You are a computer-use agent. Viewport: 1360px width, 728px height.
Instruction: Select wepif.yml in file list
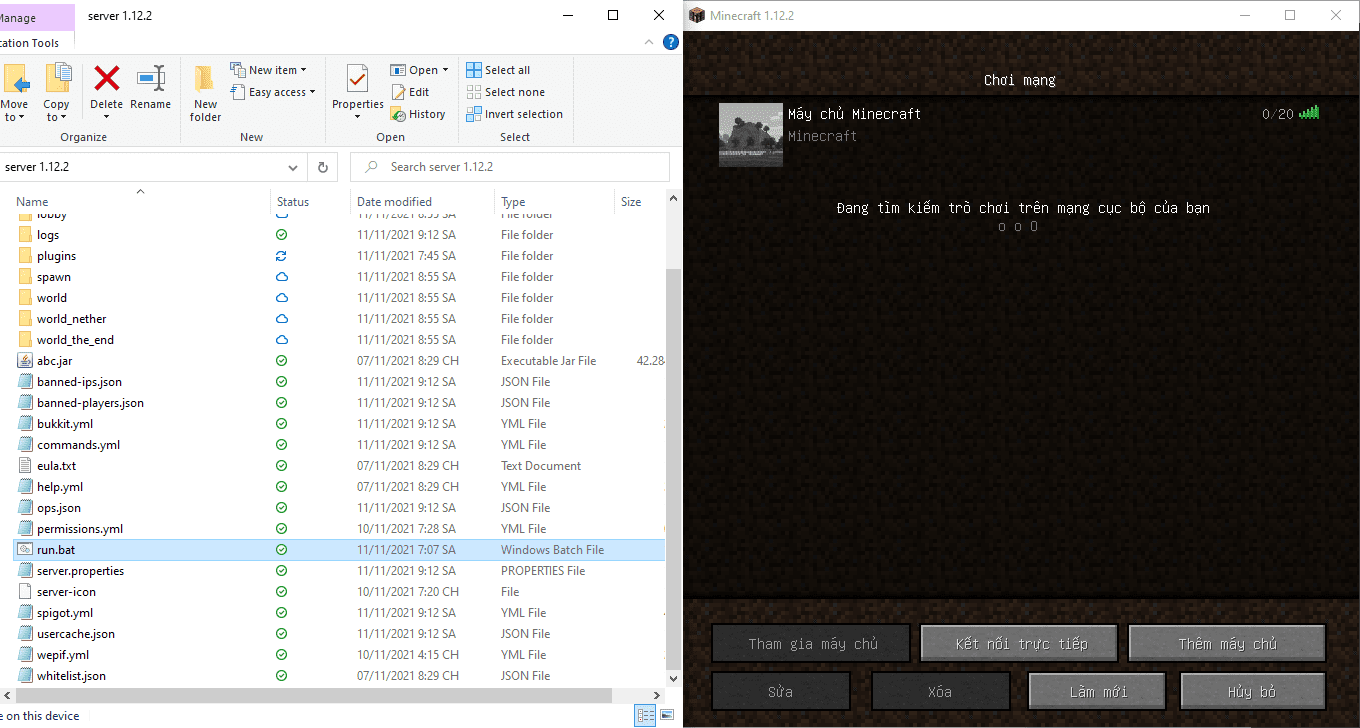pos(63,655)
